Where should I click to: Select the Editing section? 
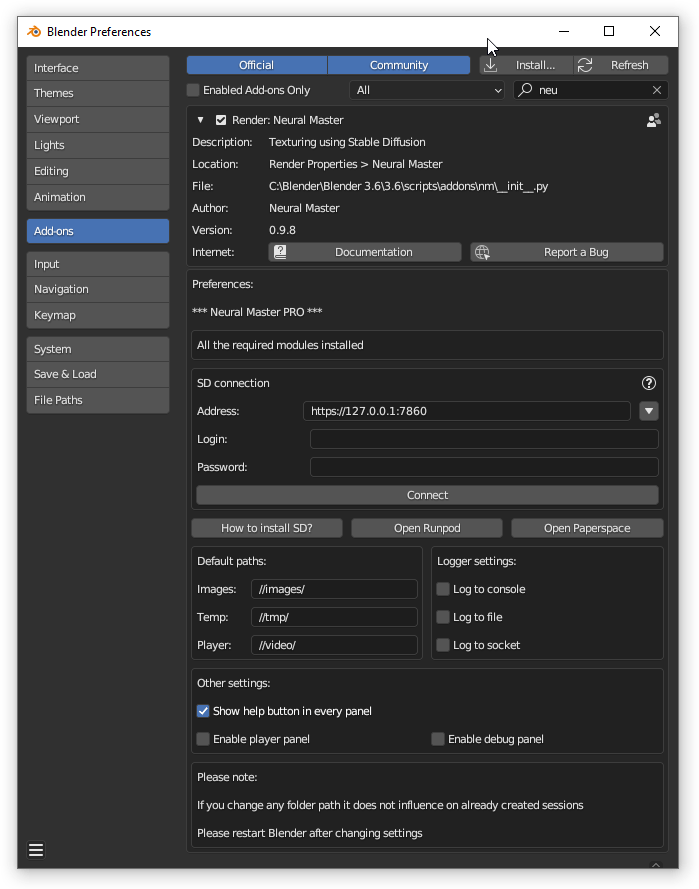click(x=98, y=171)
